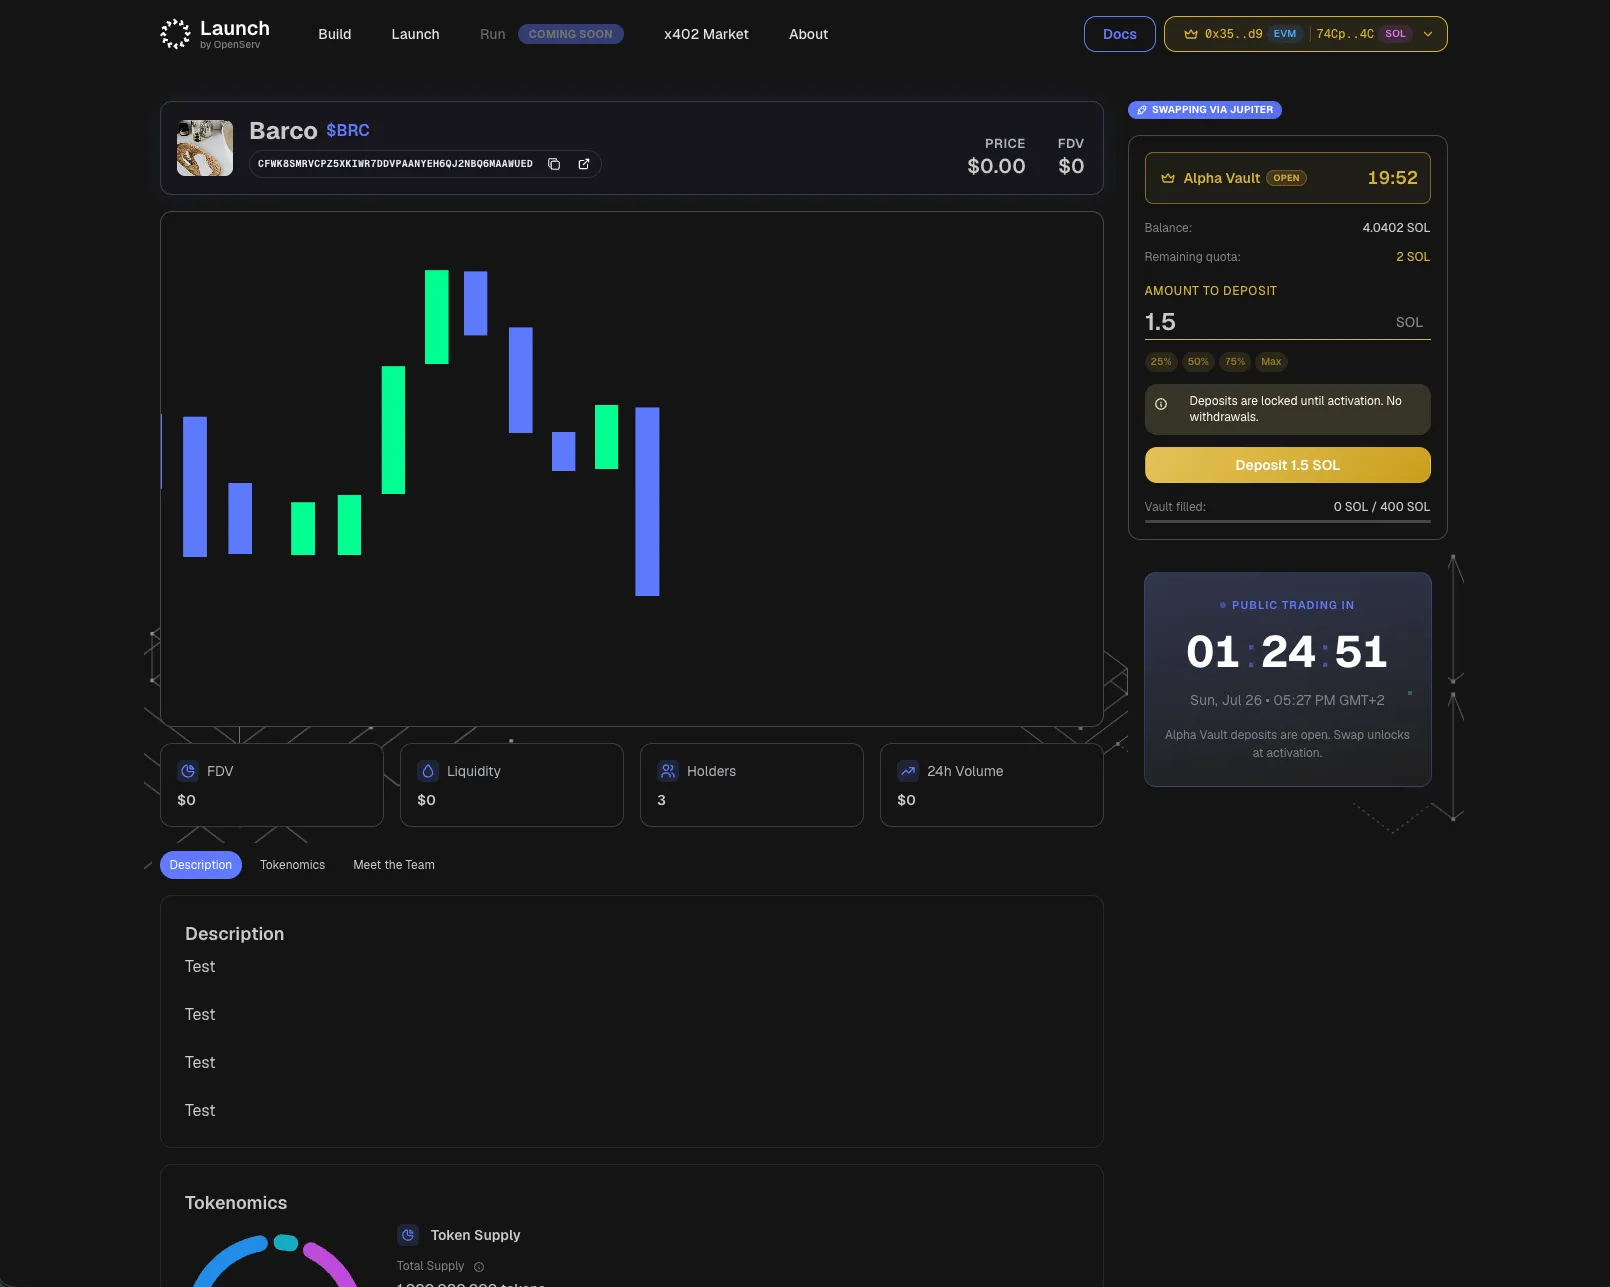
Task: Click the EVM wallet address 0x35..d9
Action: pyautogui.click(x=1234, y=34)
